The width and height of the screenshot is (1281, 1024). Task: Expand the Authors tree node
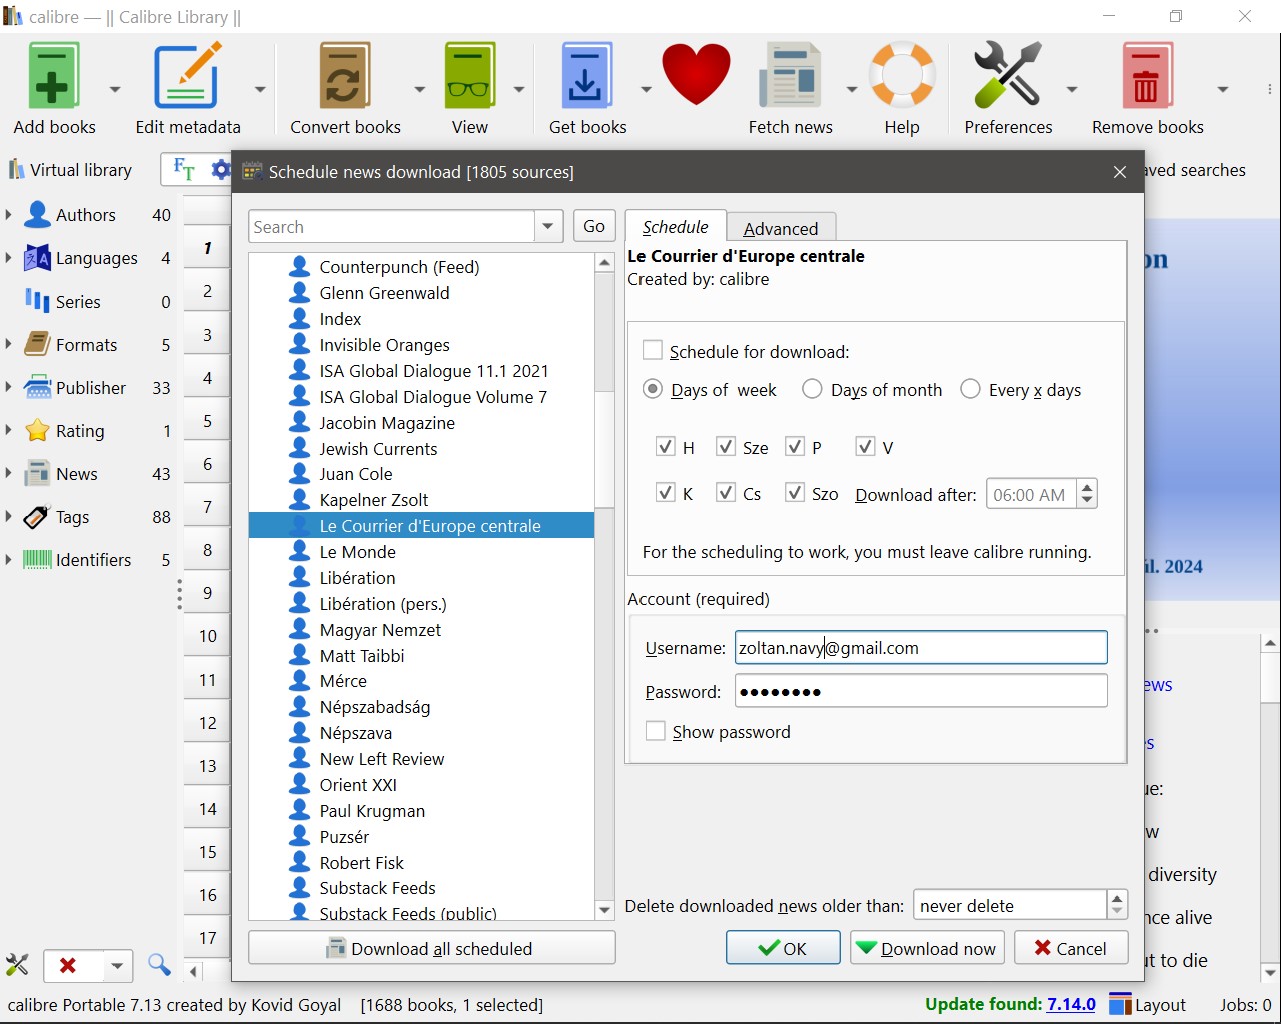(9, 215)
